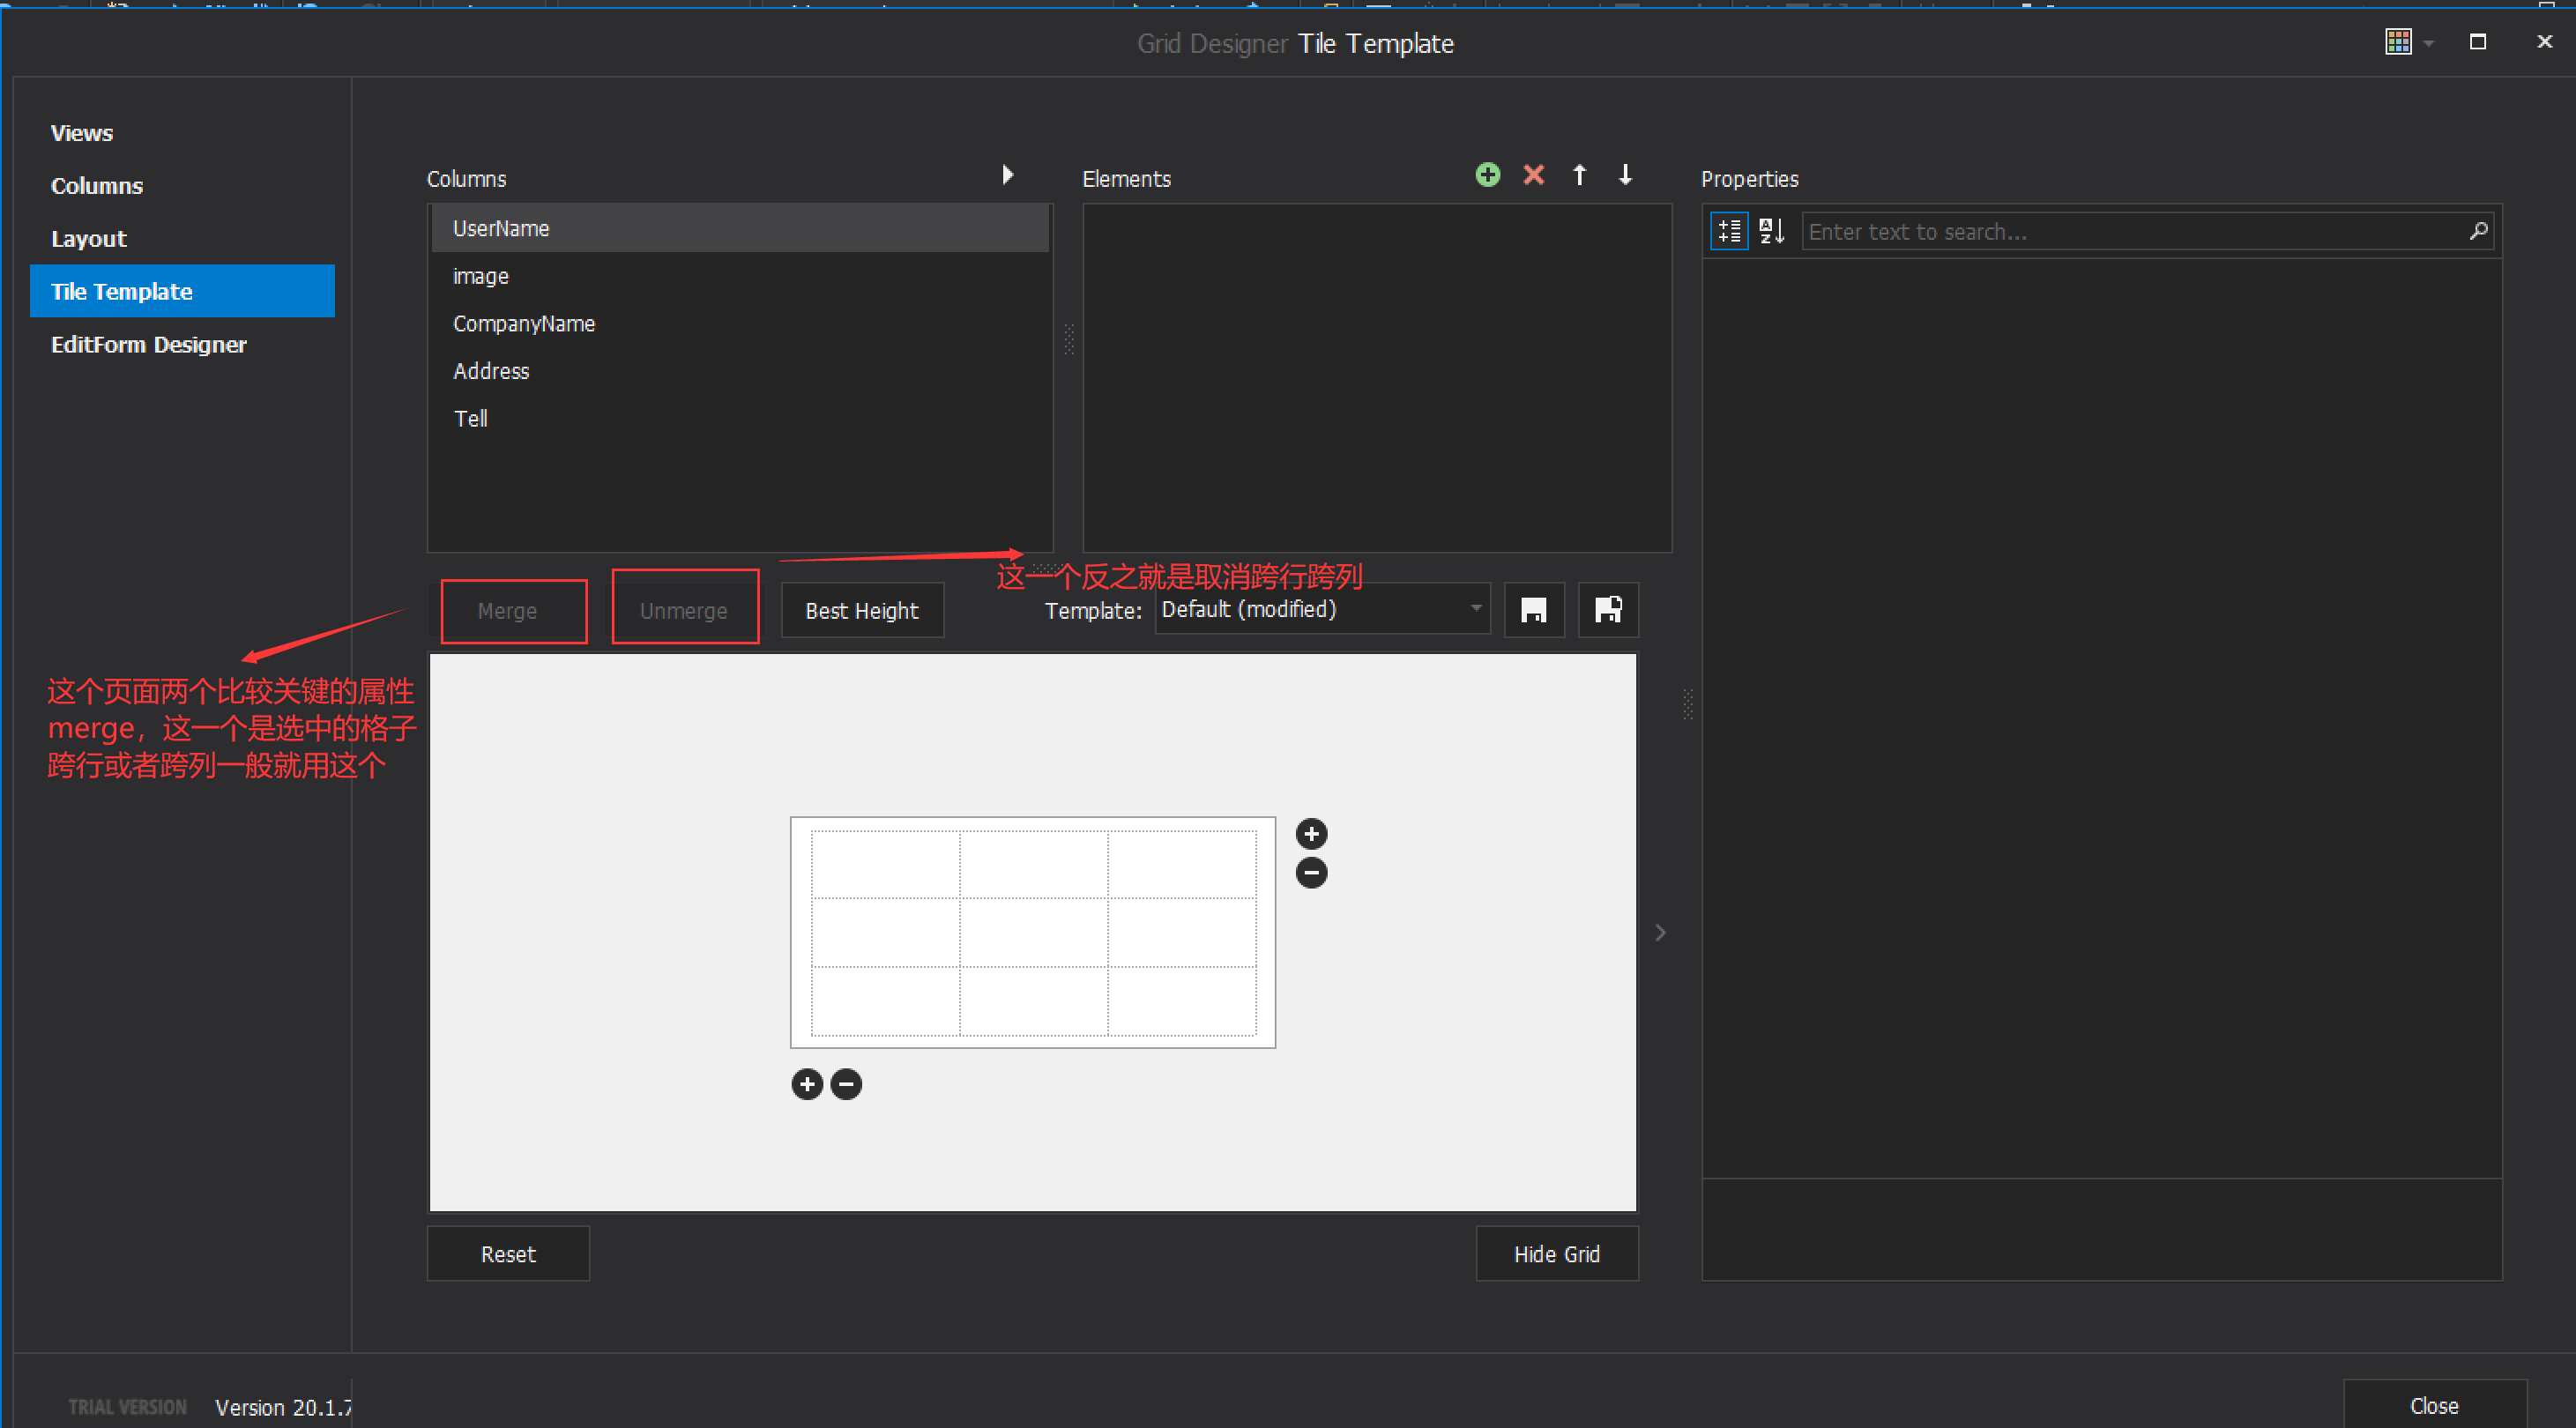
Task: Move element down with the down arrow icon
Action: [1625, 174]
